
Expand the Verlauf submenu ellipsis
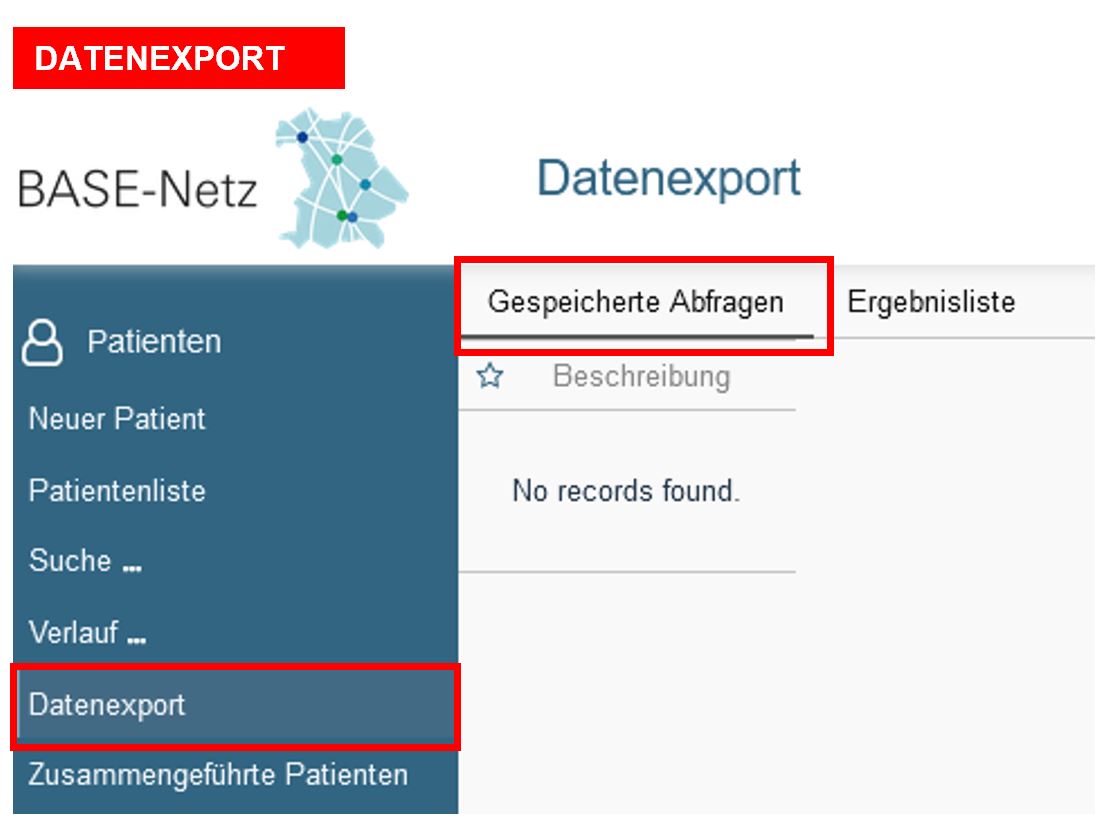(136, 639)
